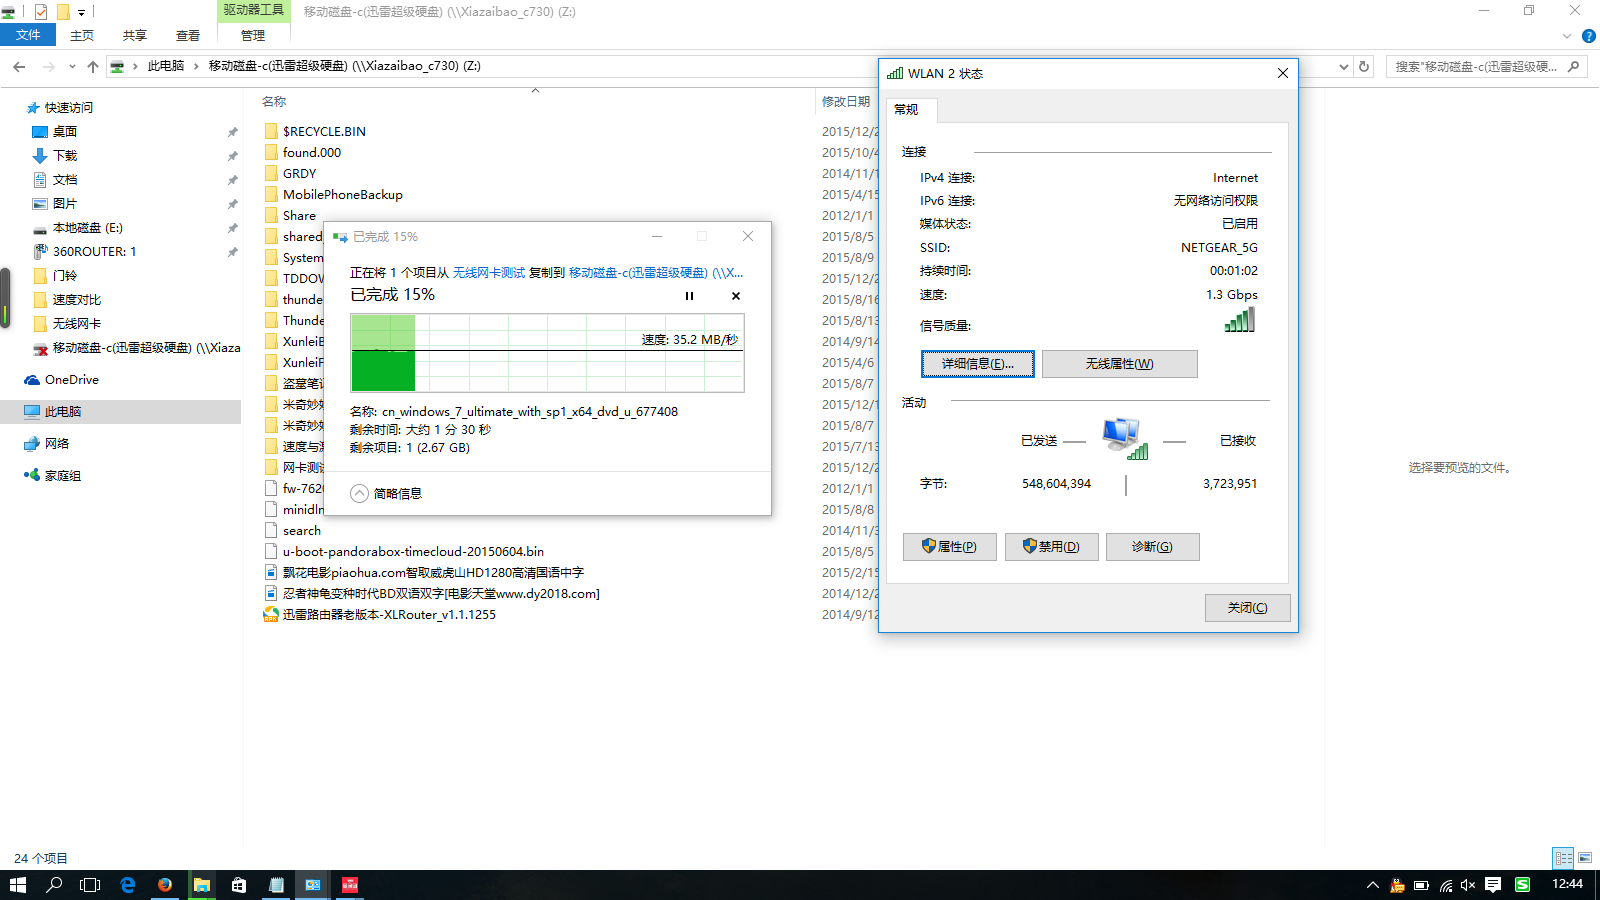Switch to the 共享 ribbon tab

click(x=135, y=35)
